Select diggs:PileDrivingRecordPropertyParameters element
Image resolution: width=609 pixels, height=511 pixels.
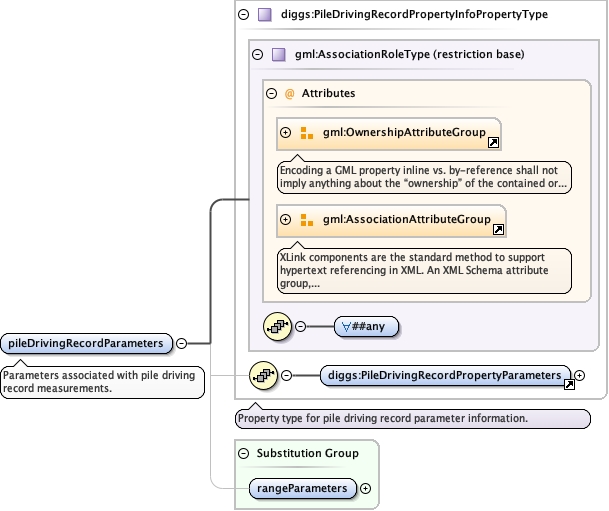pyautogui.click(x=440, y=375)
